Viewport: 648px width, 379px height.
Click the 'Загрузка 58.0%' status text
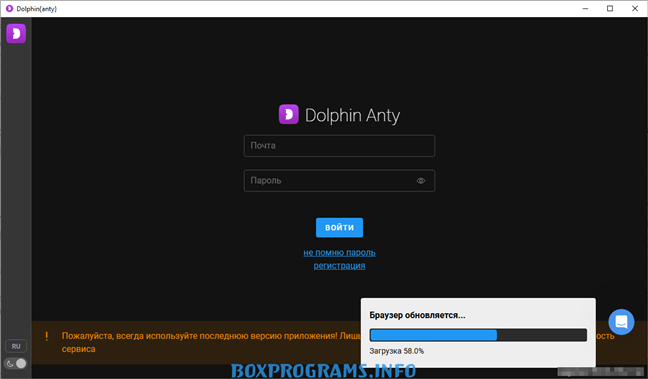click(396, 351)
